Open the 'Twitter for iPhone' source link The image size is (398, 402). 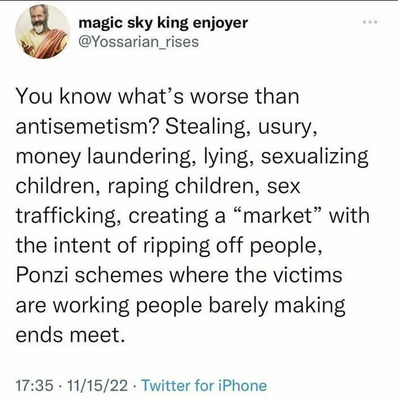[204, 386]
